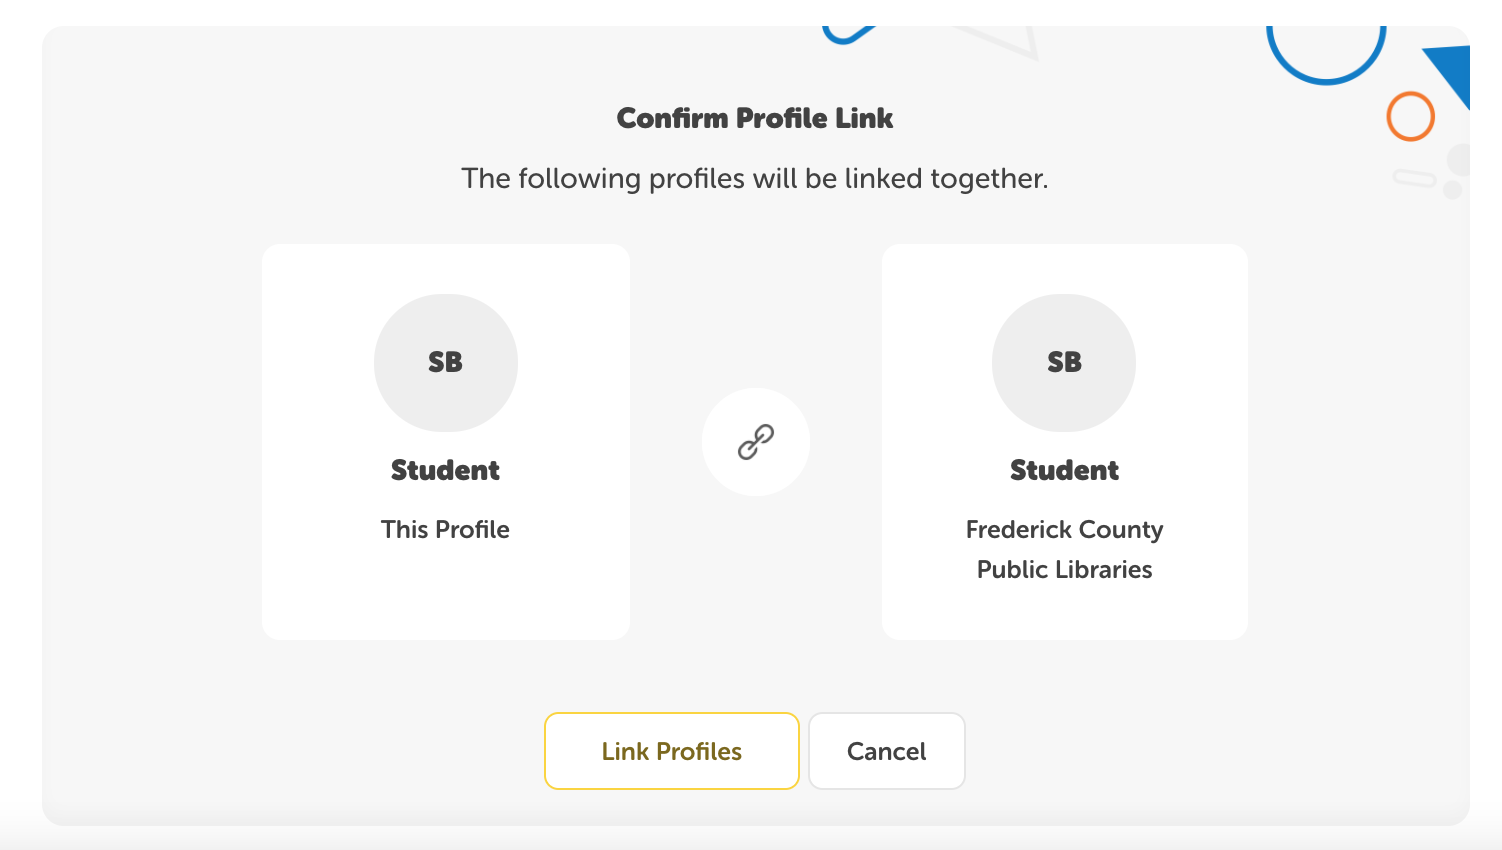Click the small blue arc at top
Viewport: 1502px width, 850px height.
(x=847, y=35)
